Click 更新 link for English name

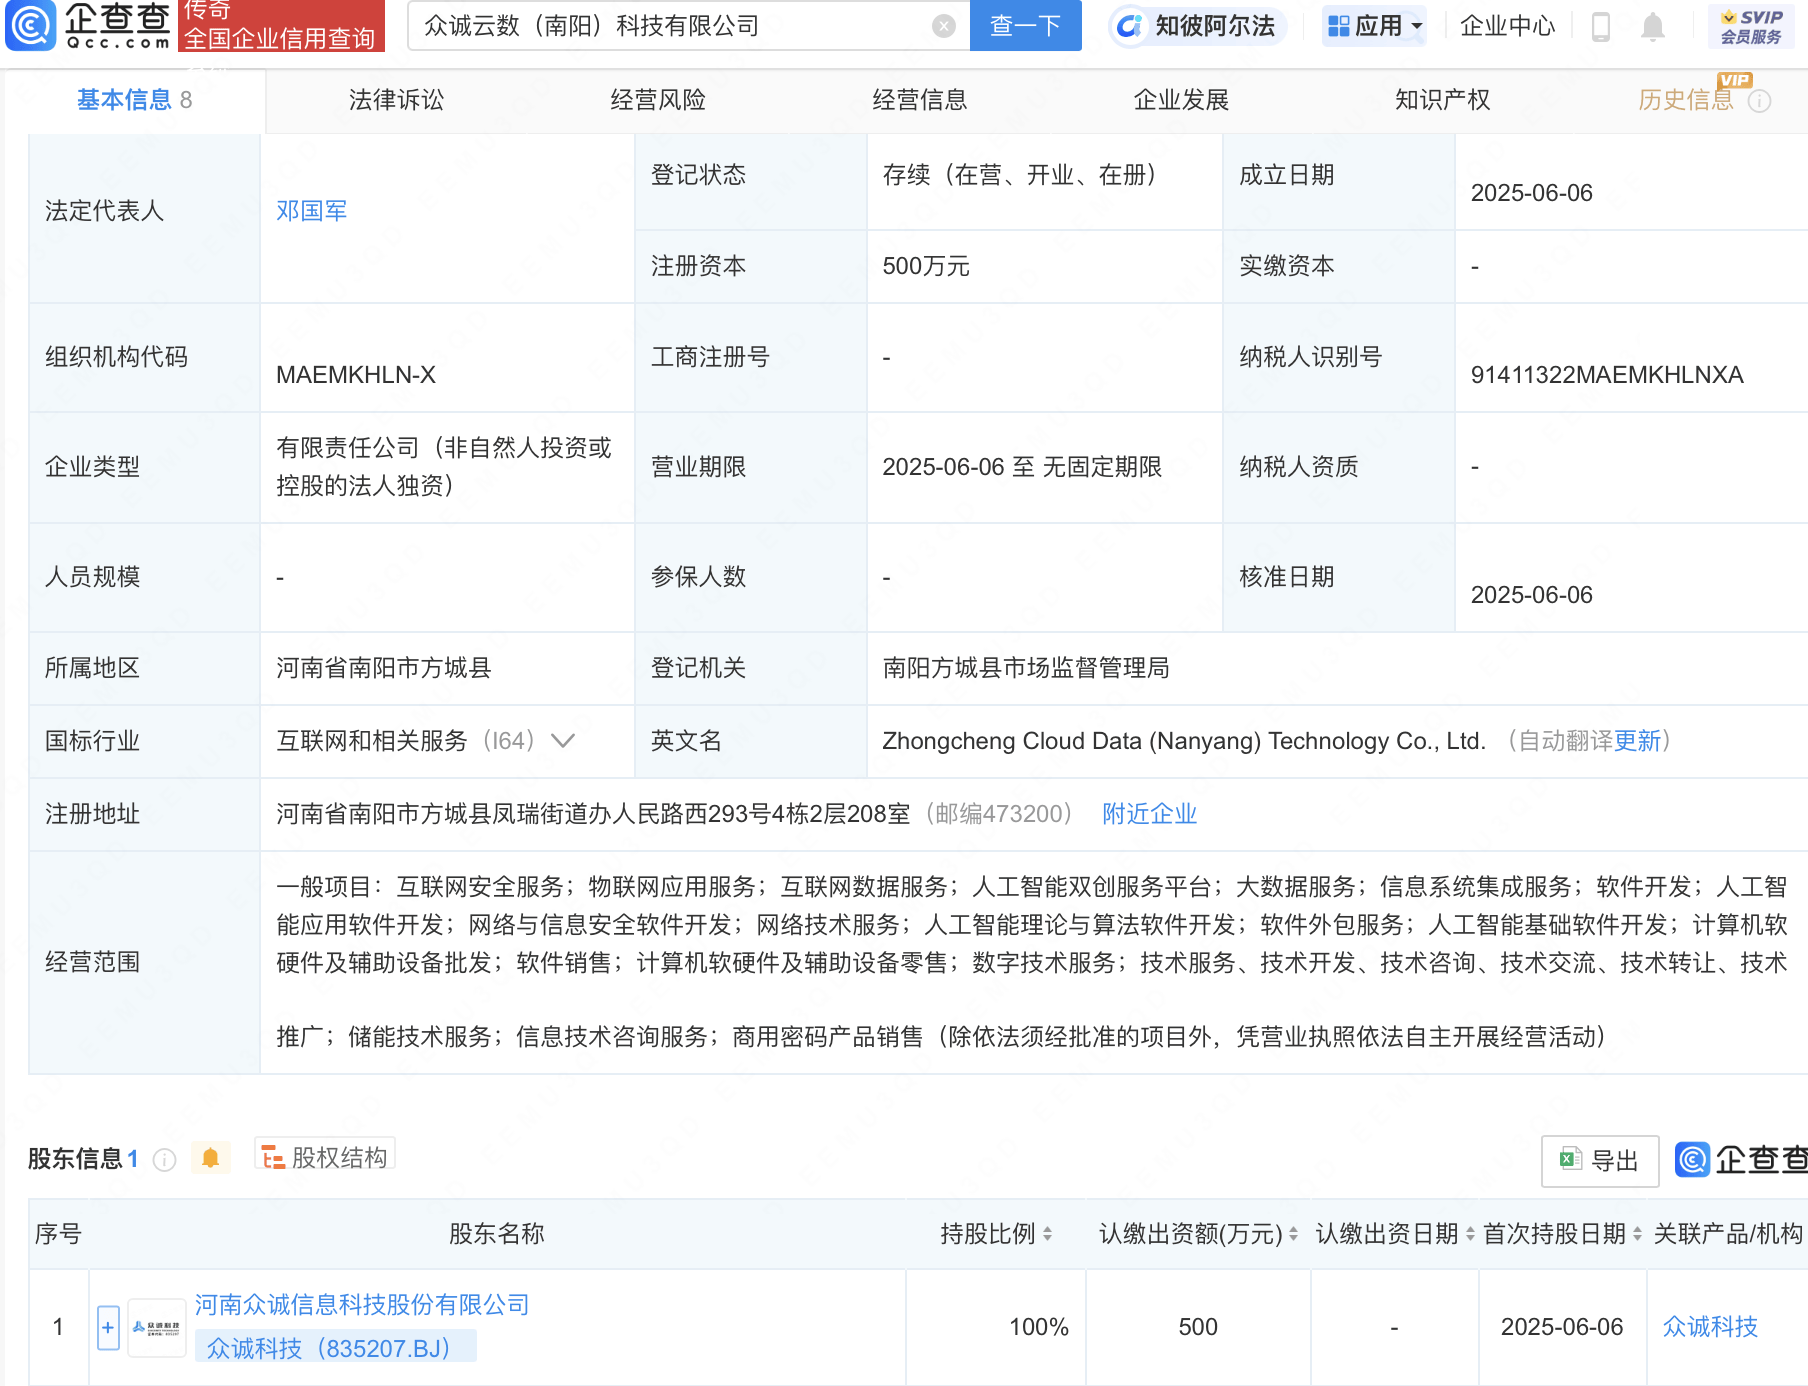1637,741
